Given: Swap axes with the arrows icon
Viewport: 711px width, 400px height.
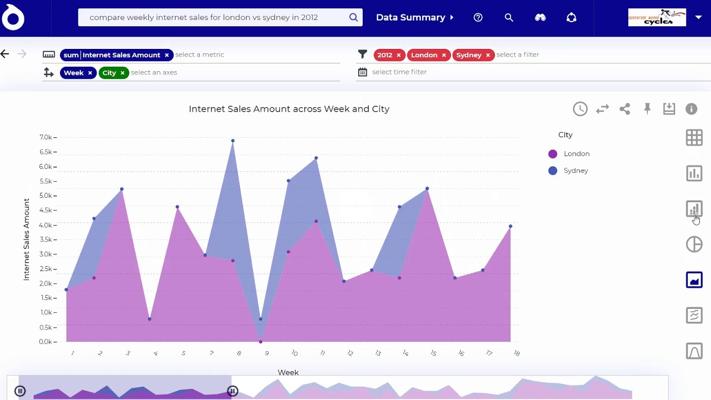Looking at the screenshot, I should coord(603,109).
